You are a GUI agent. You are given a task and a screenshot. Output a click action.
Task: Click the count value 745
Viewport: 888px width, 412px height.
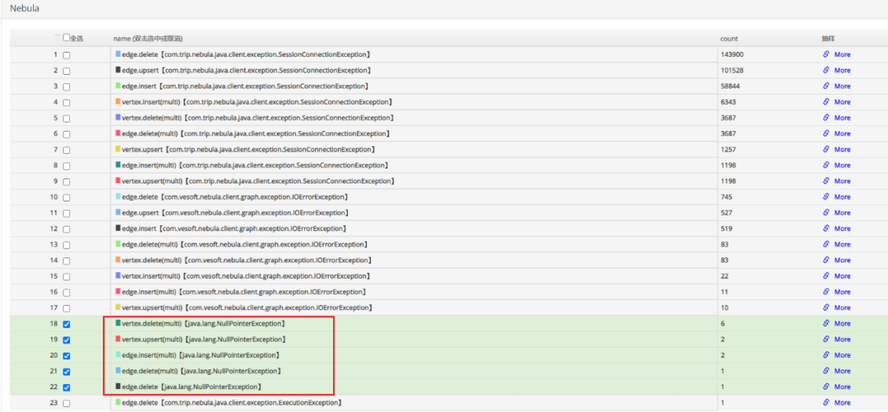pos(727,197)
